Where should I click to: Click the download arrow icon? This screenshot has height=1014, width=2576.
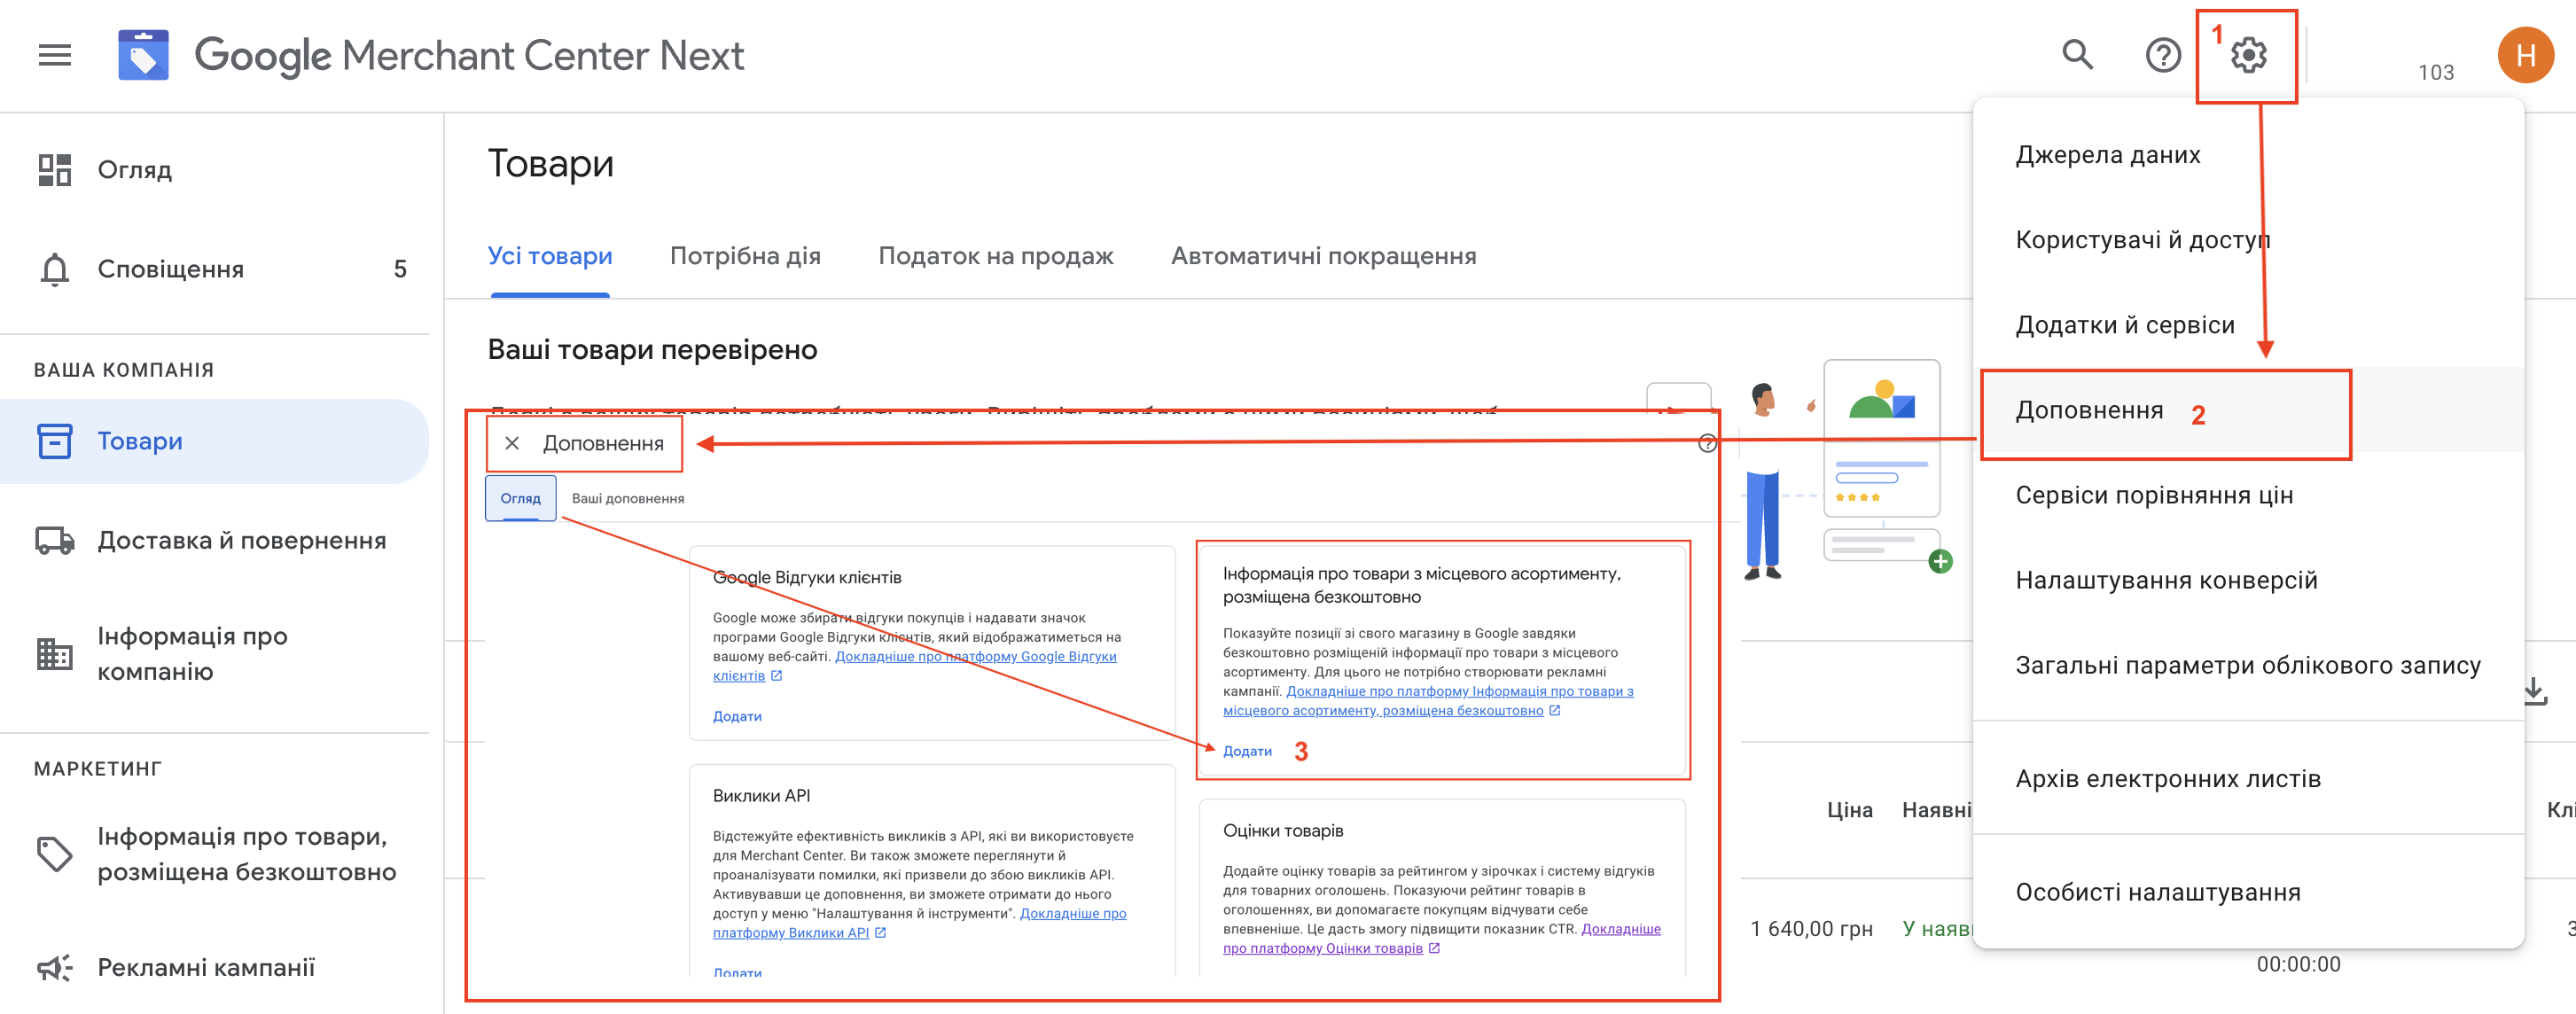[x=2535, y=690]
